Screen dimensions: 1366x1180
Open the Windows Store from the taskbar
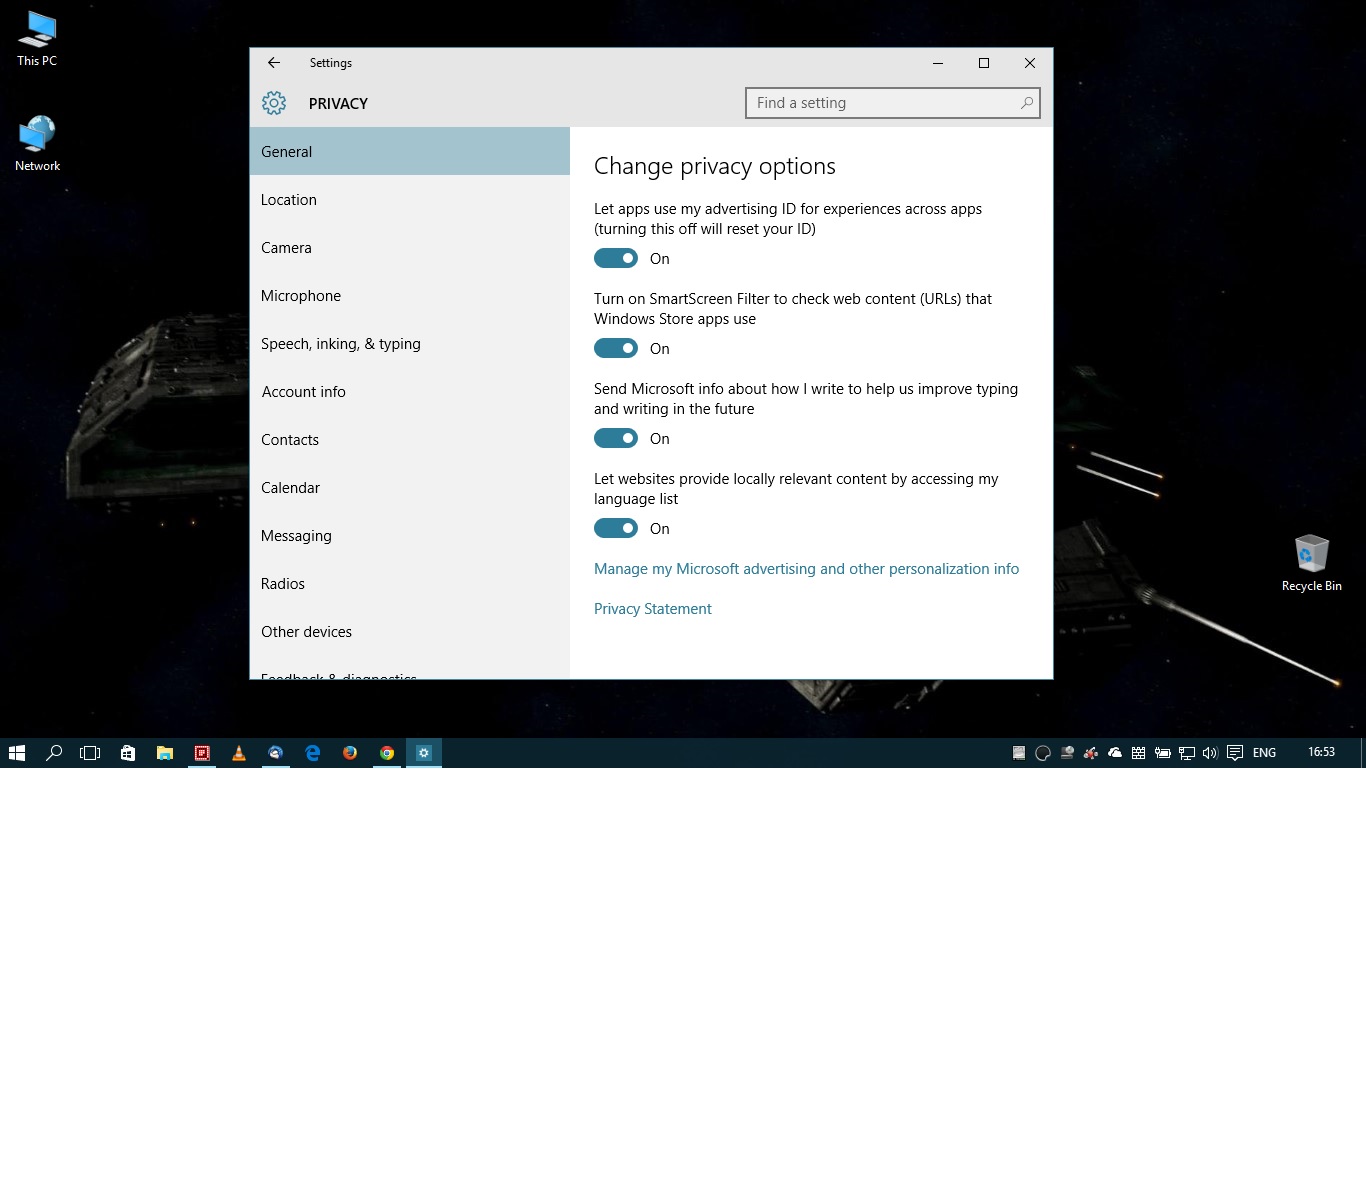coord(128,753)
